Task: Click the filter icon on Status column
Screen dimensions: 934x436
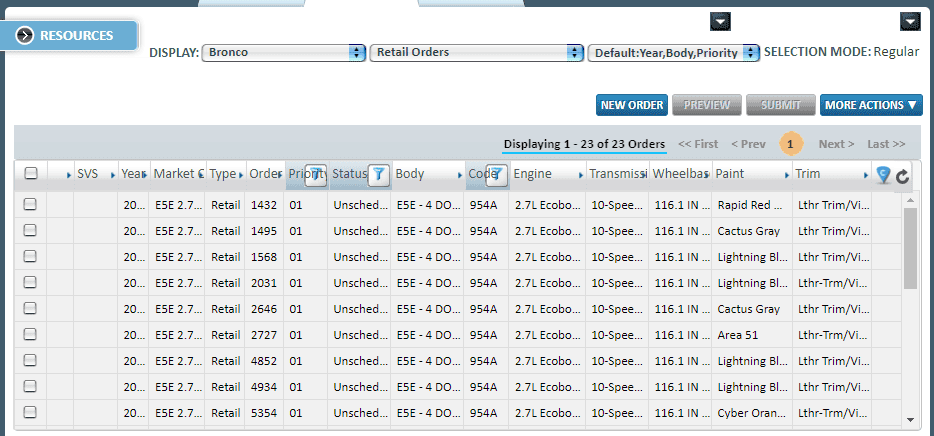Action: 379,175
